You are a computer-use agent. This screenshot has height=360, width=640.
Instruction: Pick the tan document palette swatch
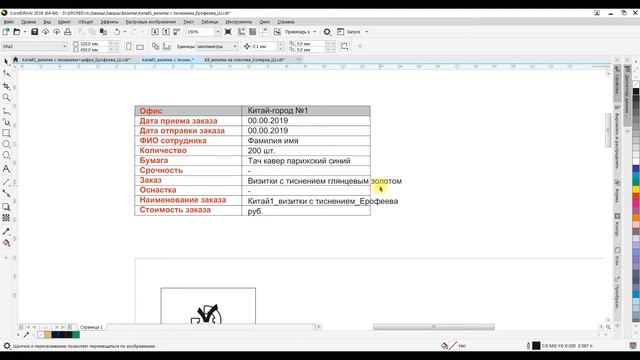tap(48, 335)
